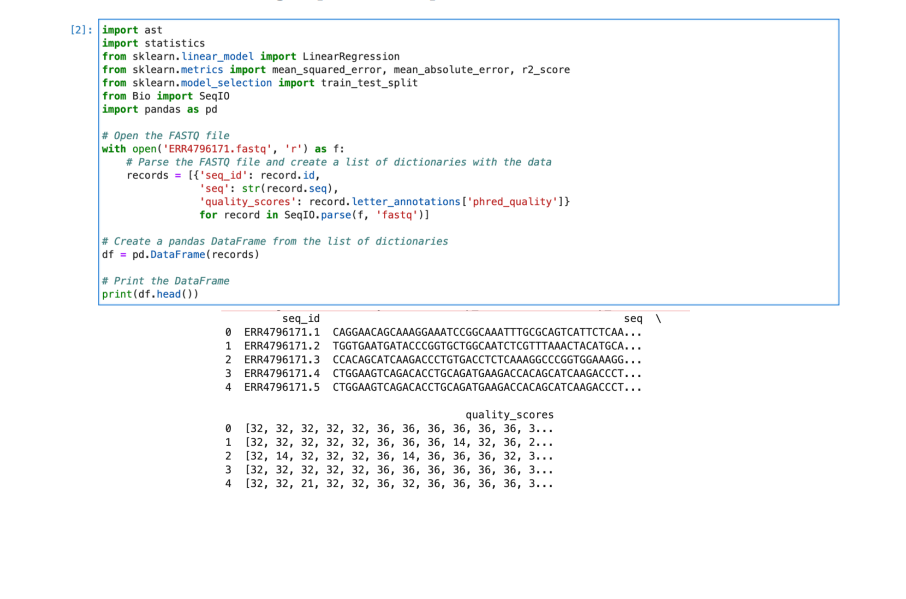The width and height of the screenshot is (906, 599).
Task: Click the '# Open the FASTQ file' comment
Action: point(165,136)
